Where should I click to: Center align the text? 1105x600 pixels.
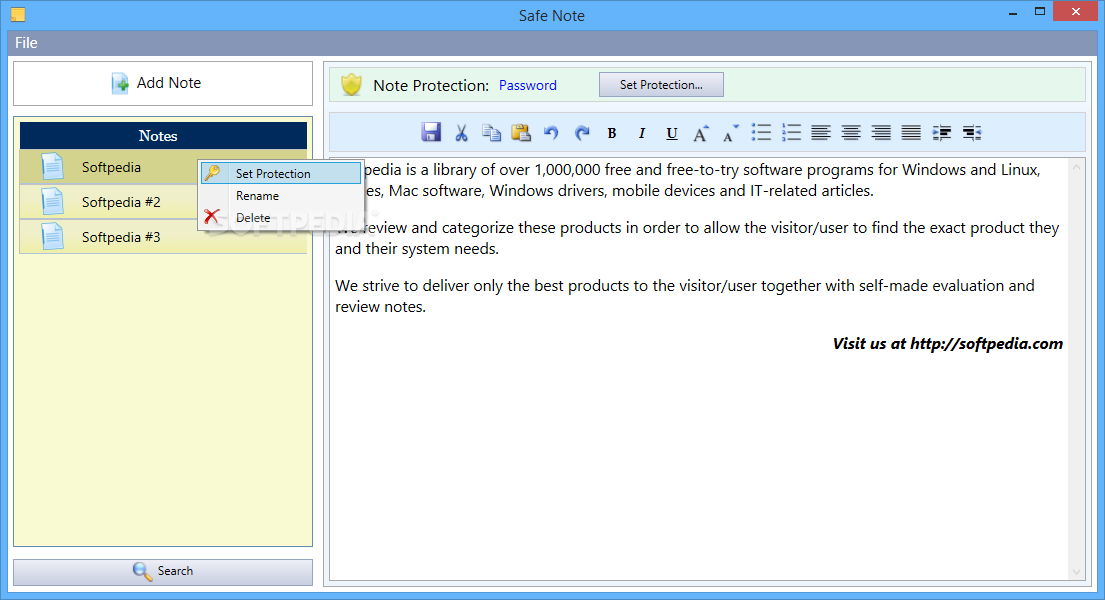851,133
